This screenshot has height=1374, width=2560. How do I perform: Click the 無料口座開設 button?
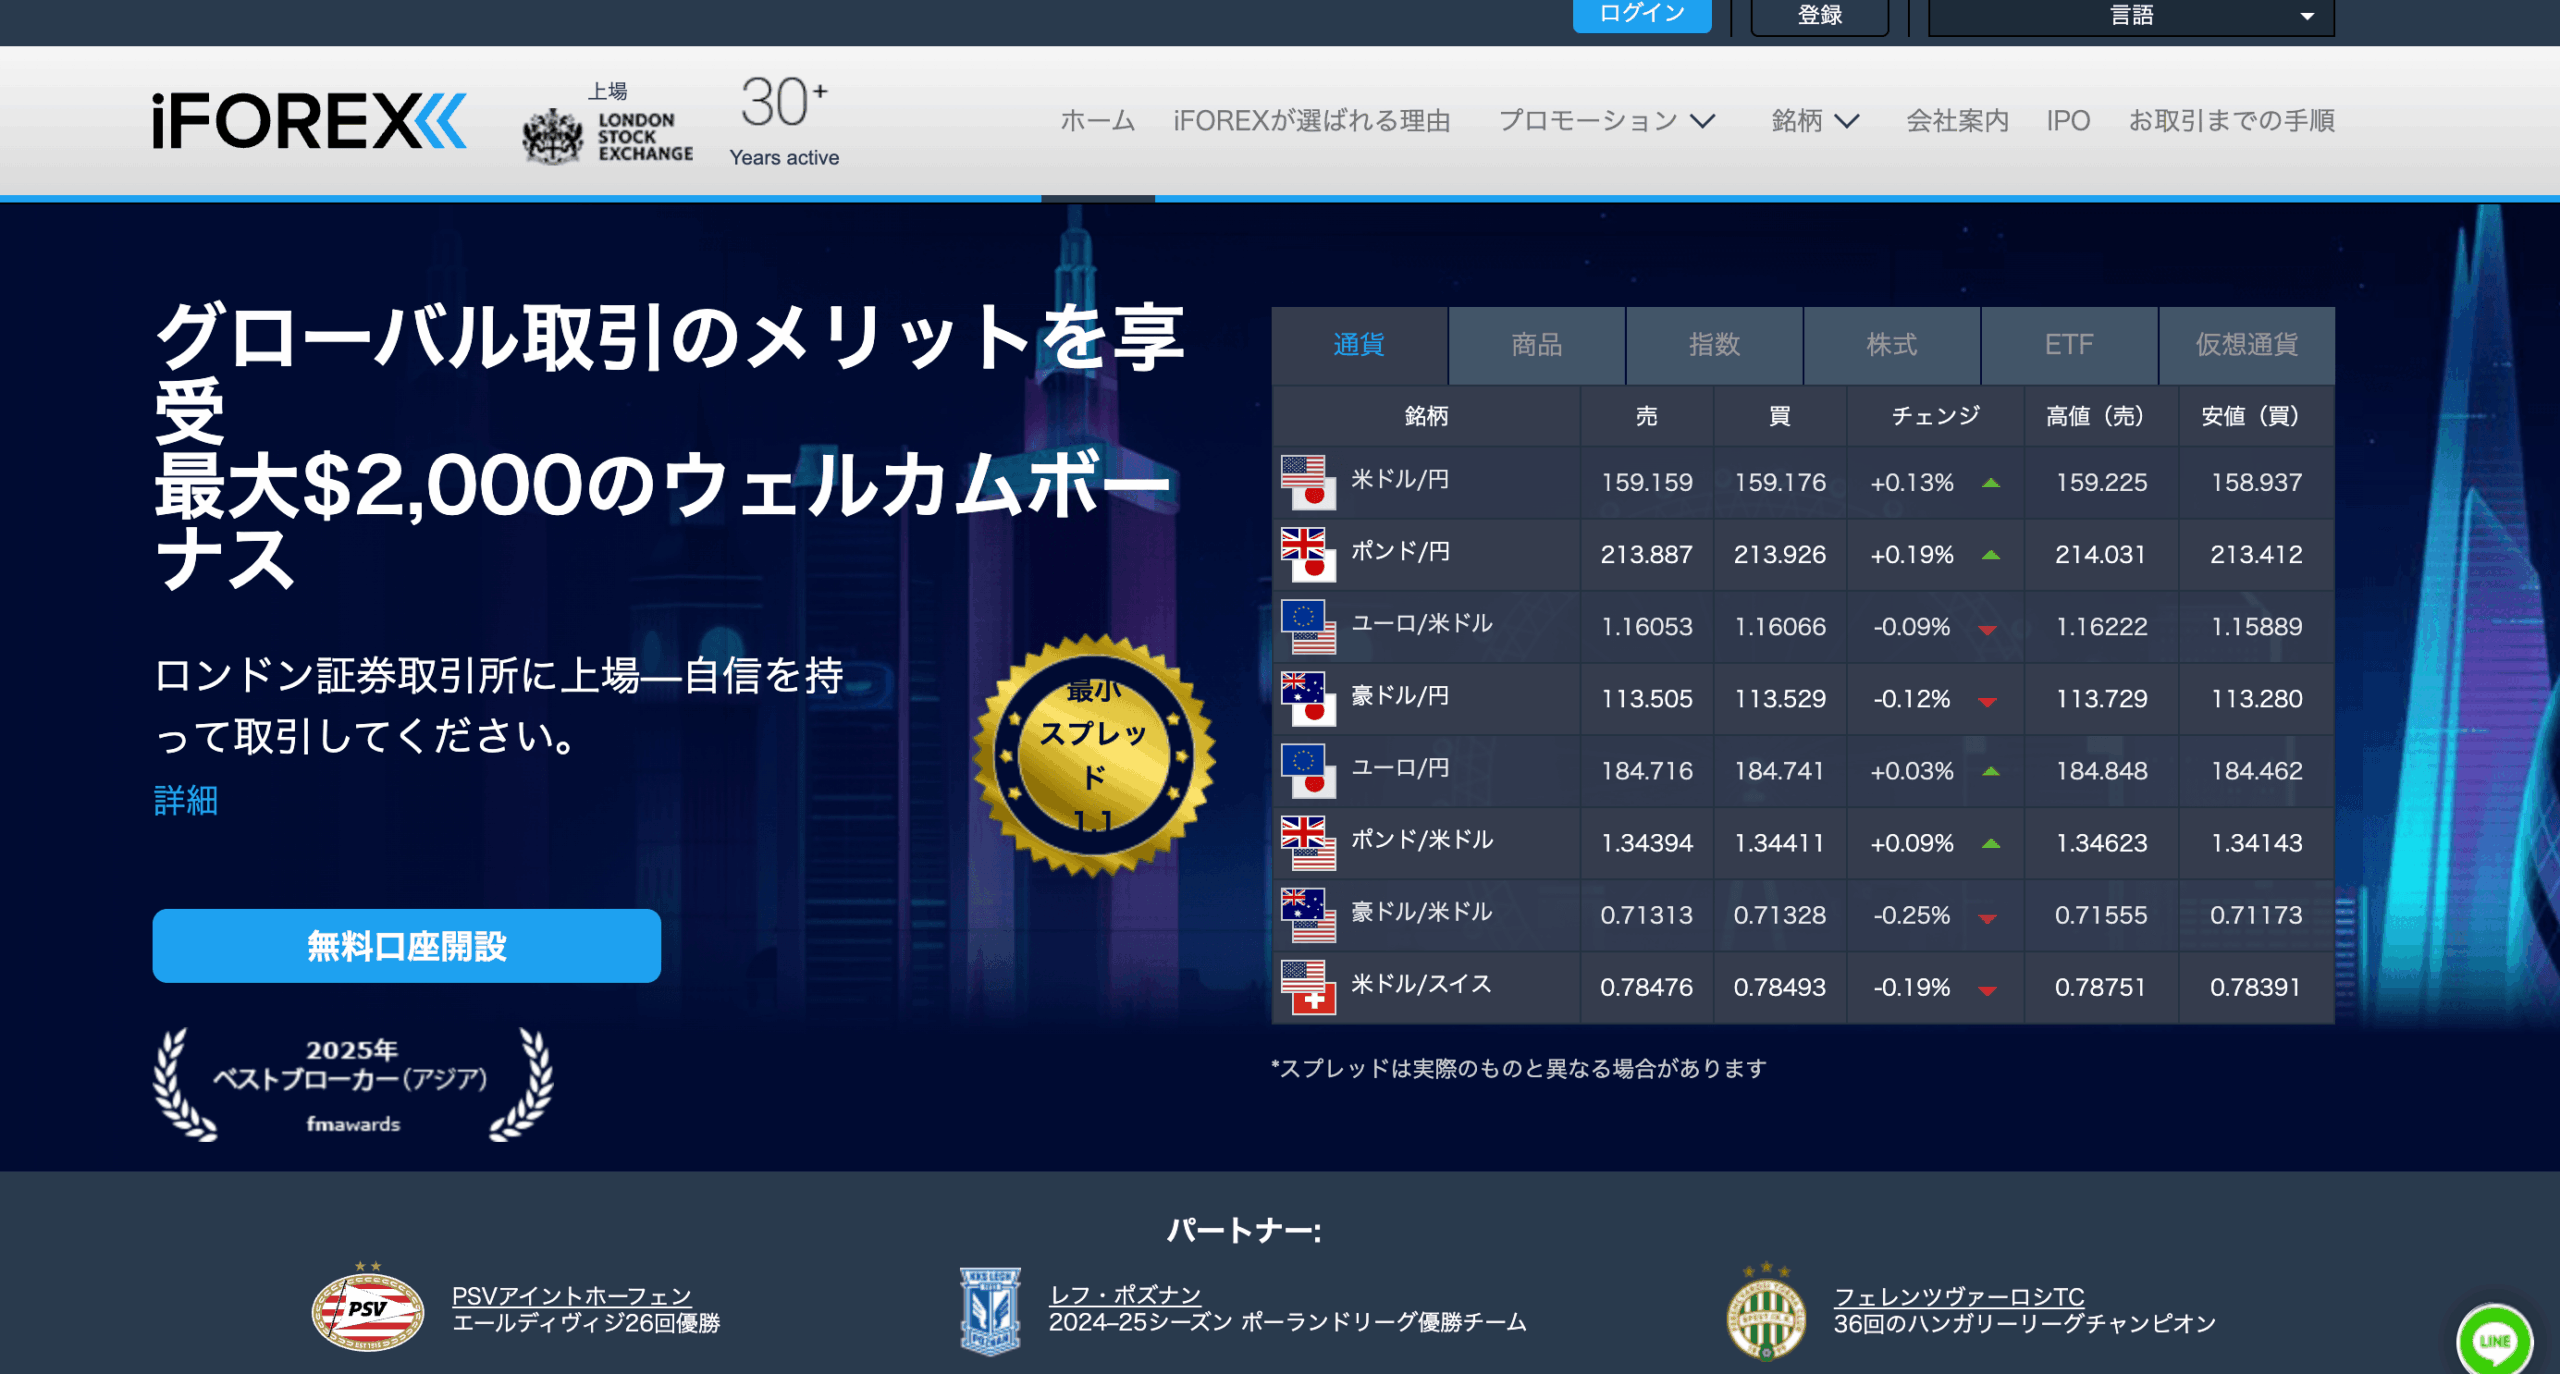tap(406, 946)
